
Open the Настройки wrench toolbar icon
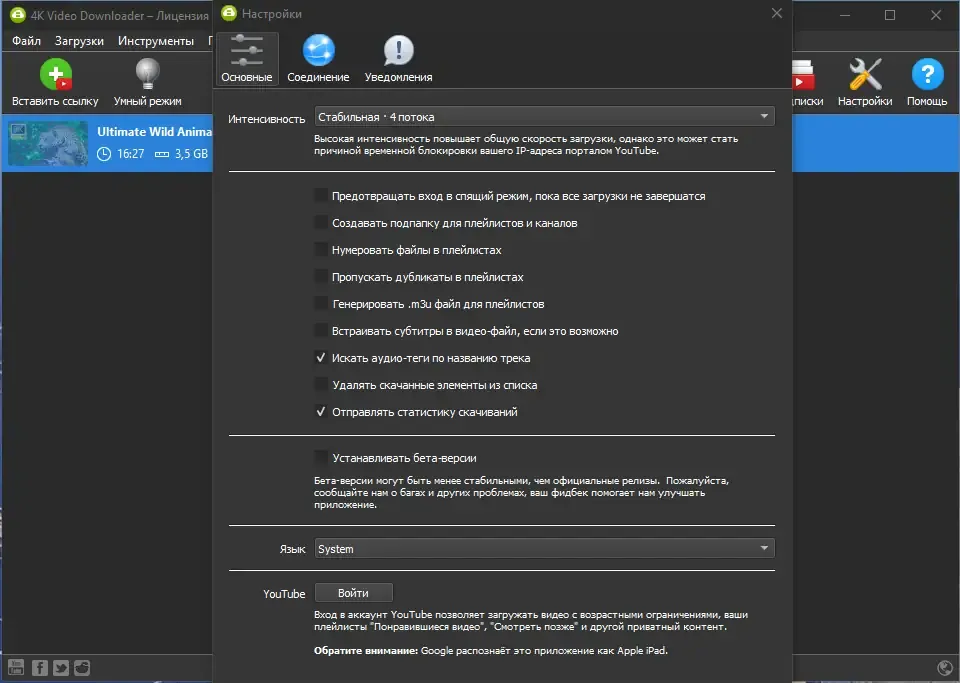(865, 74)
